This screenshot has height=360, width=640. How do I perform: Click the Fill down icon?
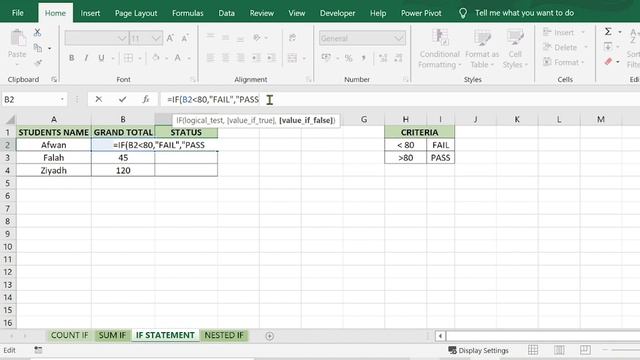pos(608,47)
